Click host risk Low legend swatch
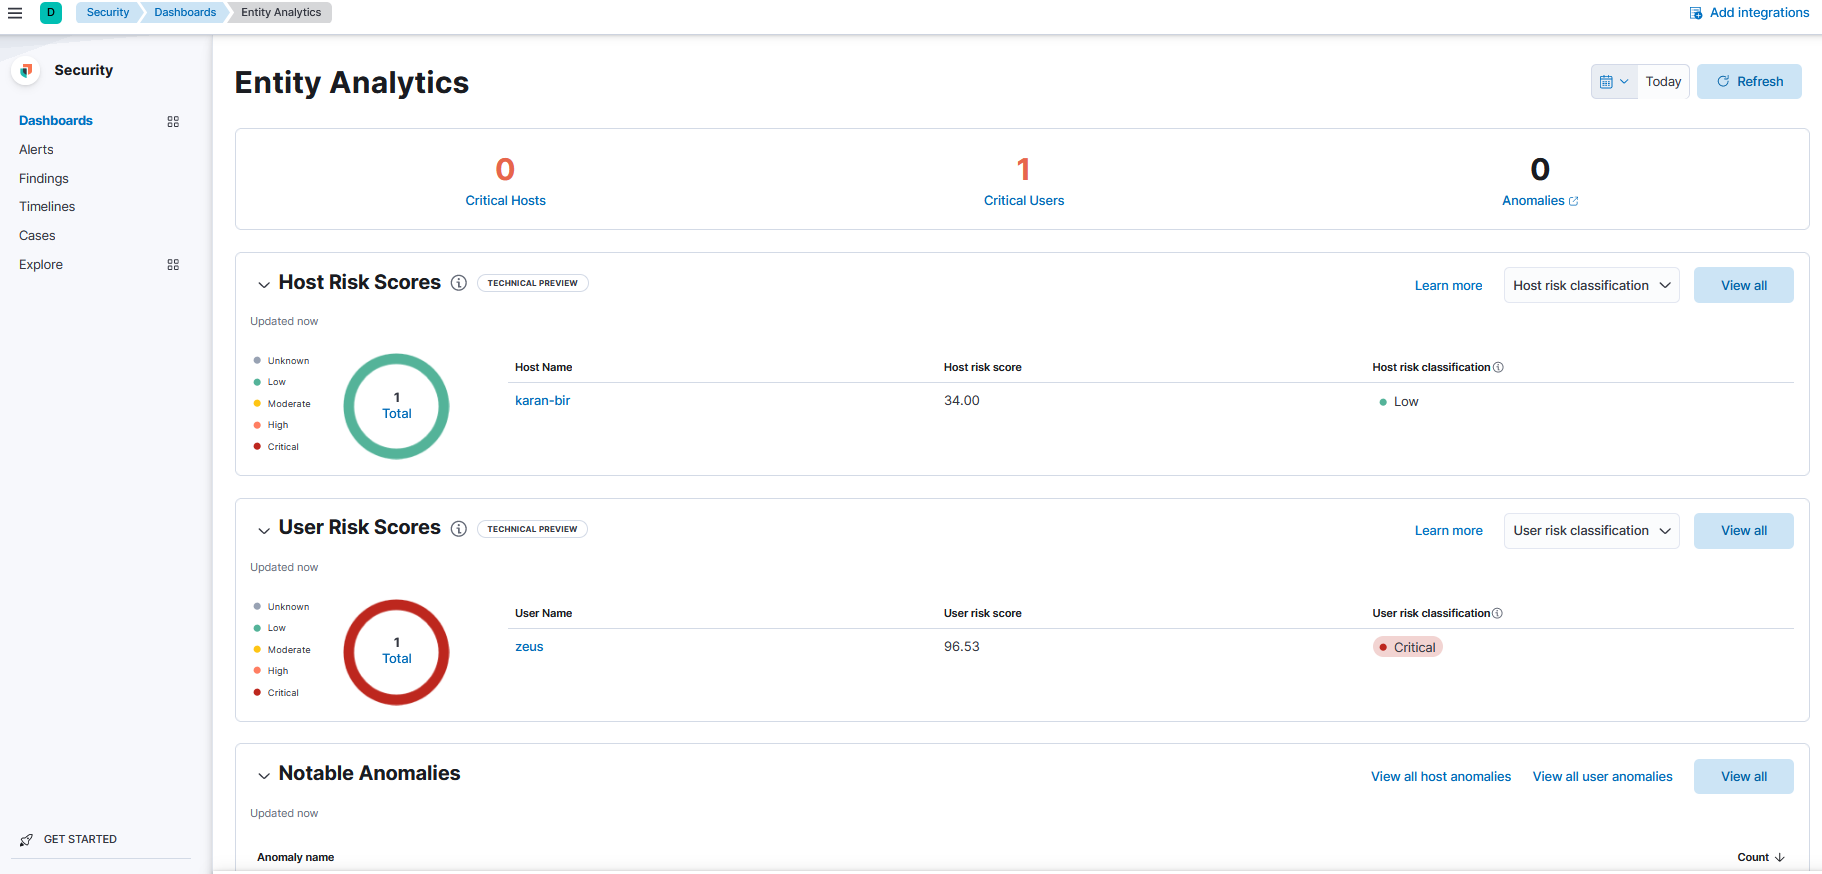This screenshot has width=1822, height=874. point(257,382)
